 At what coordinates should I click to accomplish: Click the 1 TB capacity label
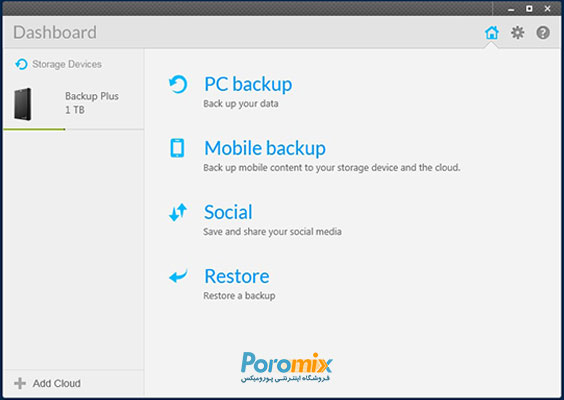click(75, 110)
